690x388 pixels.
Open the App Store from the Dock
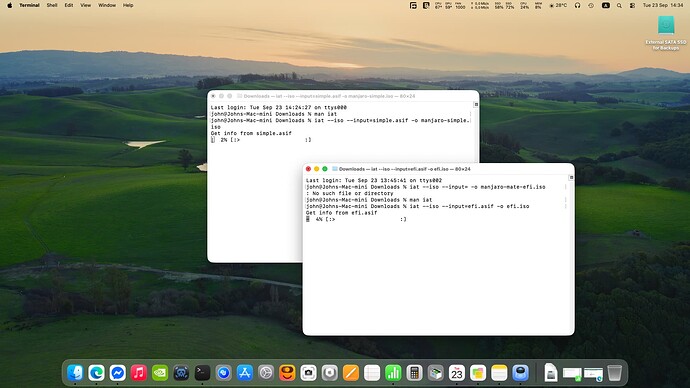tap(245, 373)
